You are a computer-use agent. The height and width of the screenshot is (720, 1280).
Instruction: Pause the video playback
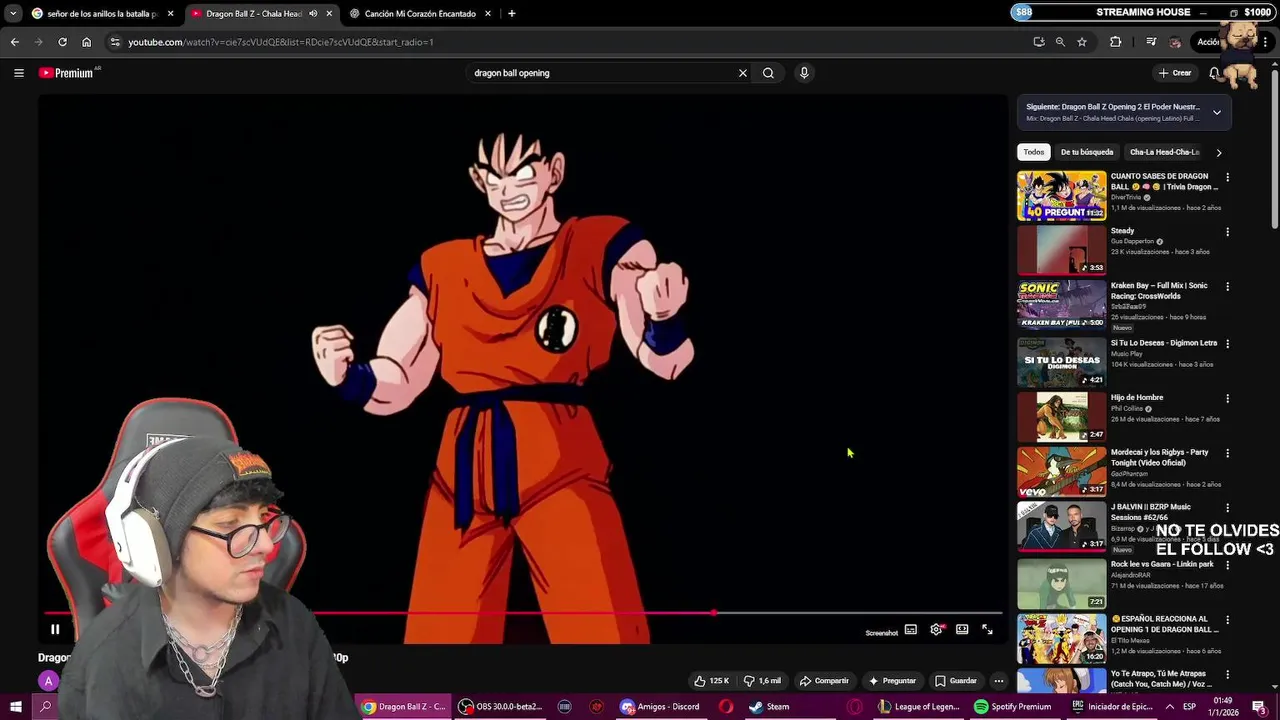[55, 630]
